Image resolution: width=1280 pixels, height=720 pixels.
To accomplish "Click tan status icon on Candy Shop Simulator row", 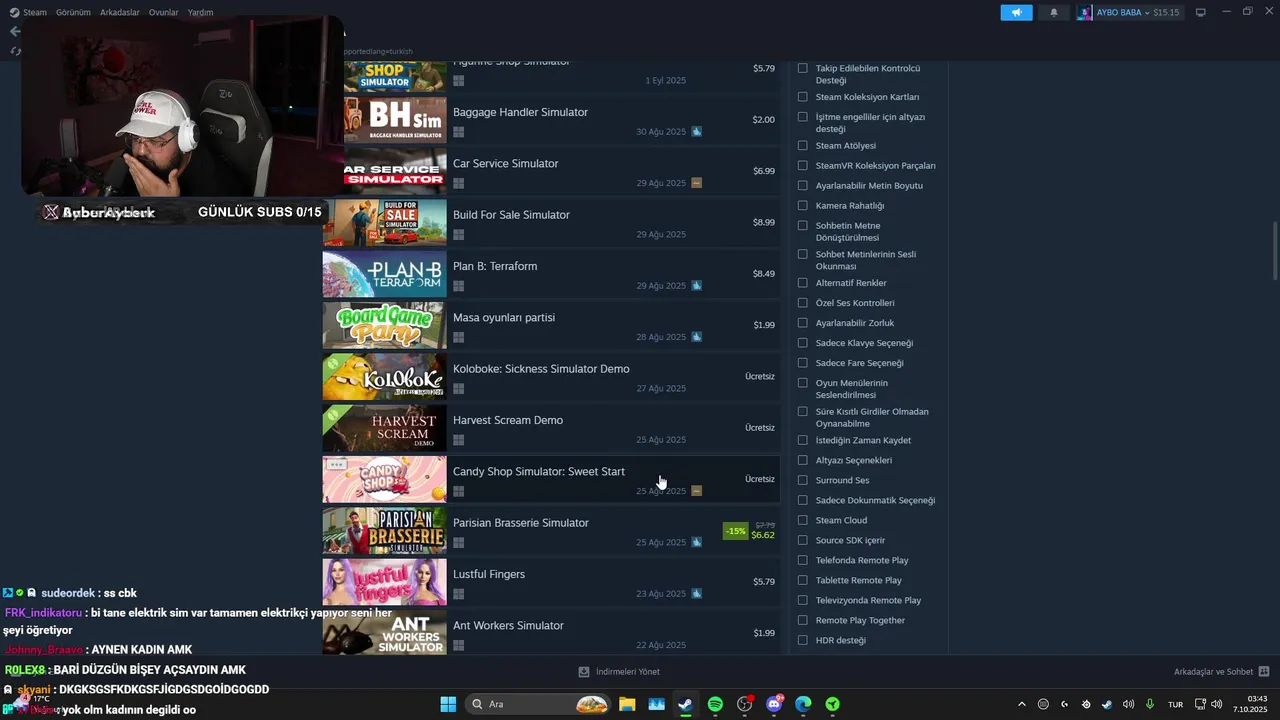I will pyautogui.click(x=696, y=491).
